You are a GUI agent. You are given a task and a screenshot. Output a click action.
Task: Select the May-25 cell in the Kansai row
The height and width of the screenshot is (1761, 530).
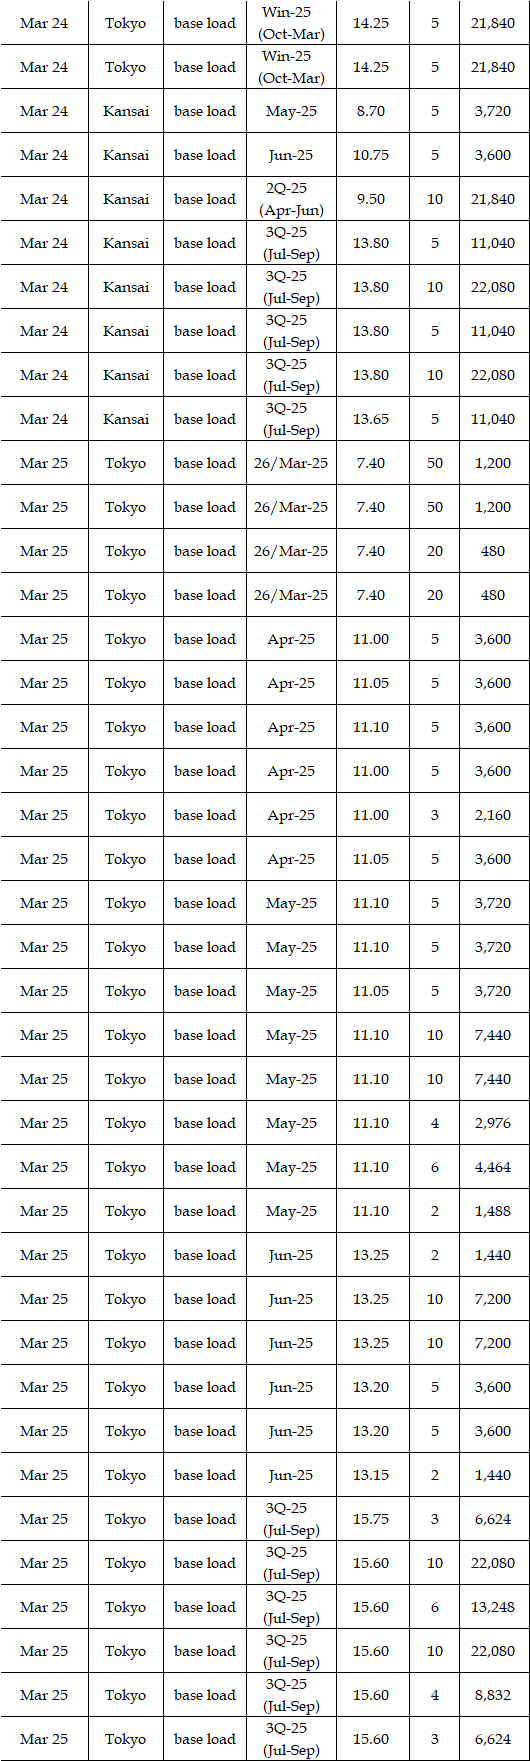pos(291,111)
